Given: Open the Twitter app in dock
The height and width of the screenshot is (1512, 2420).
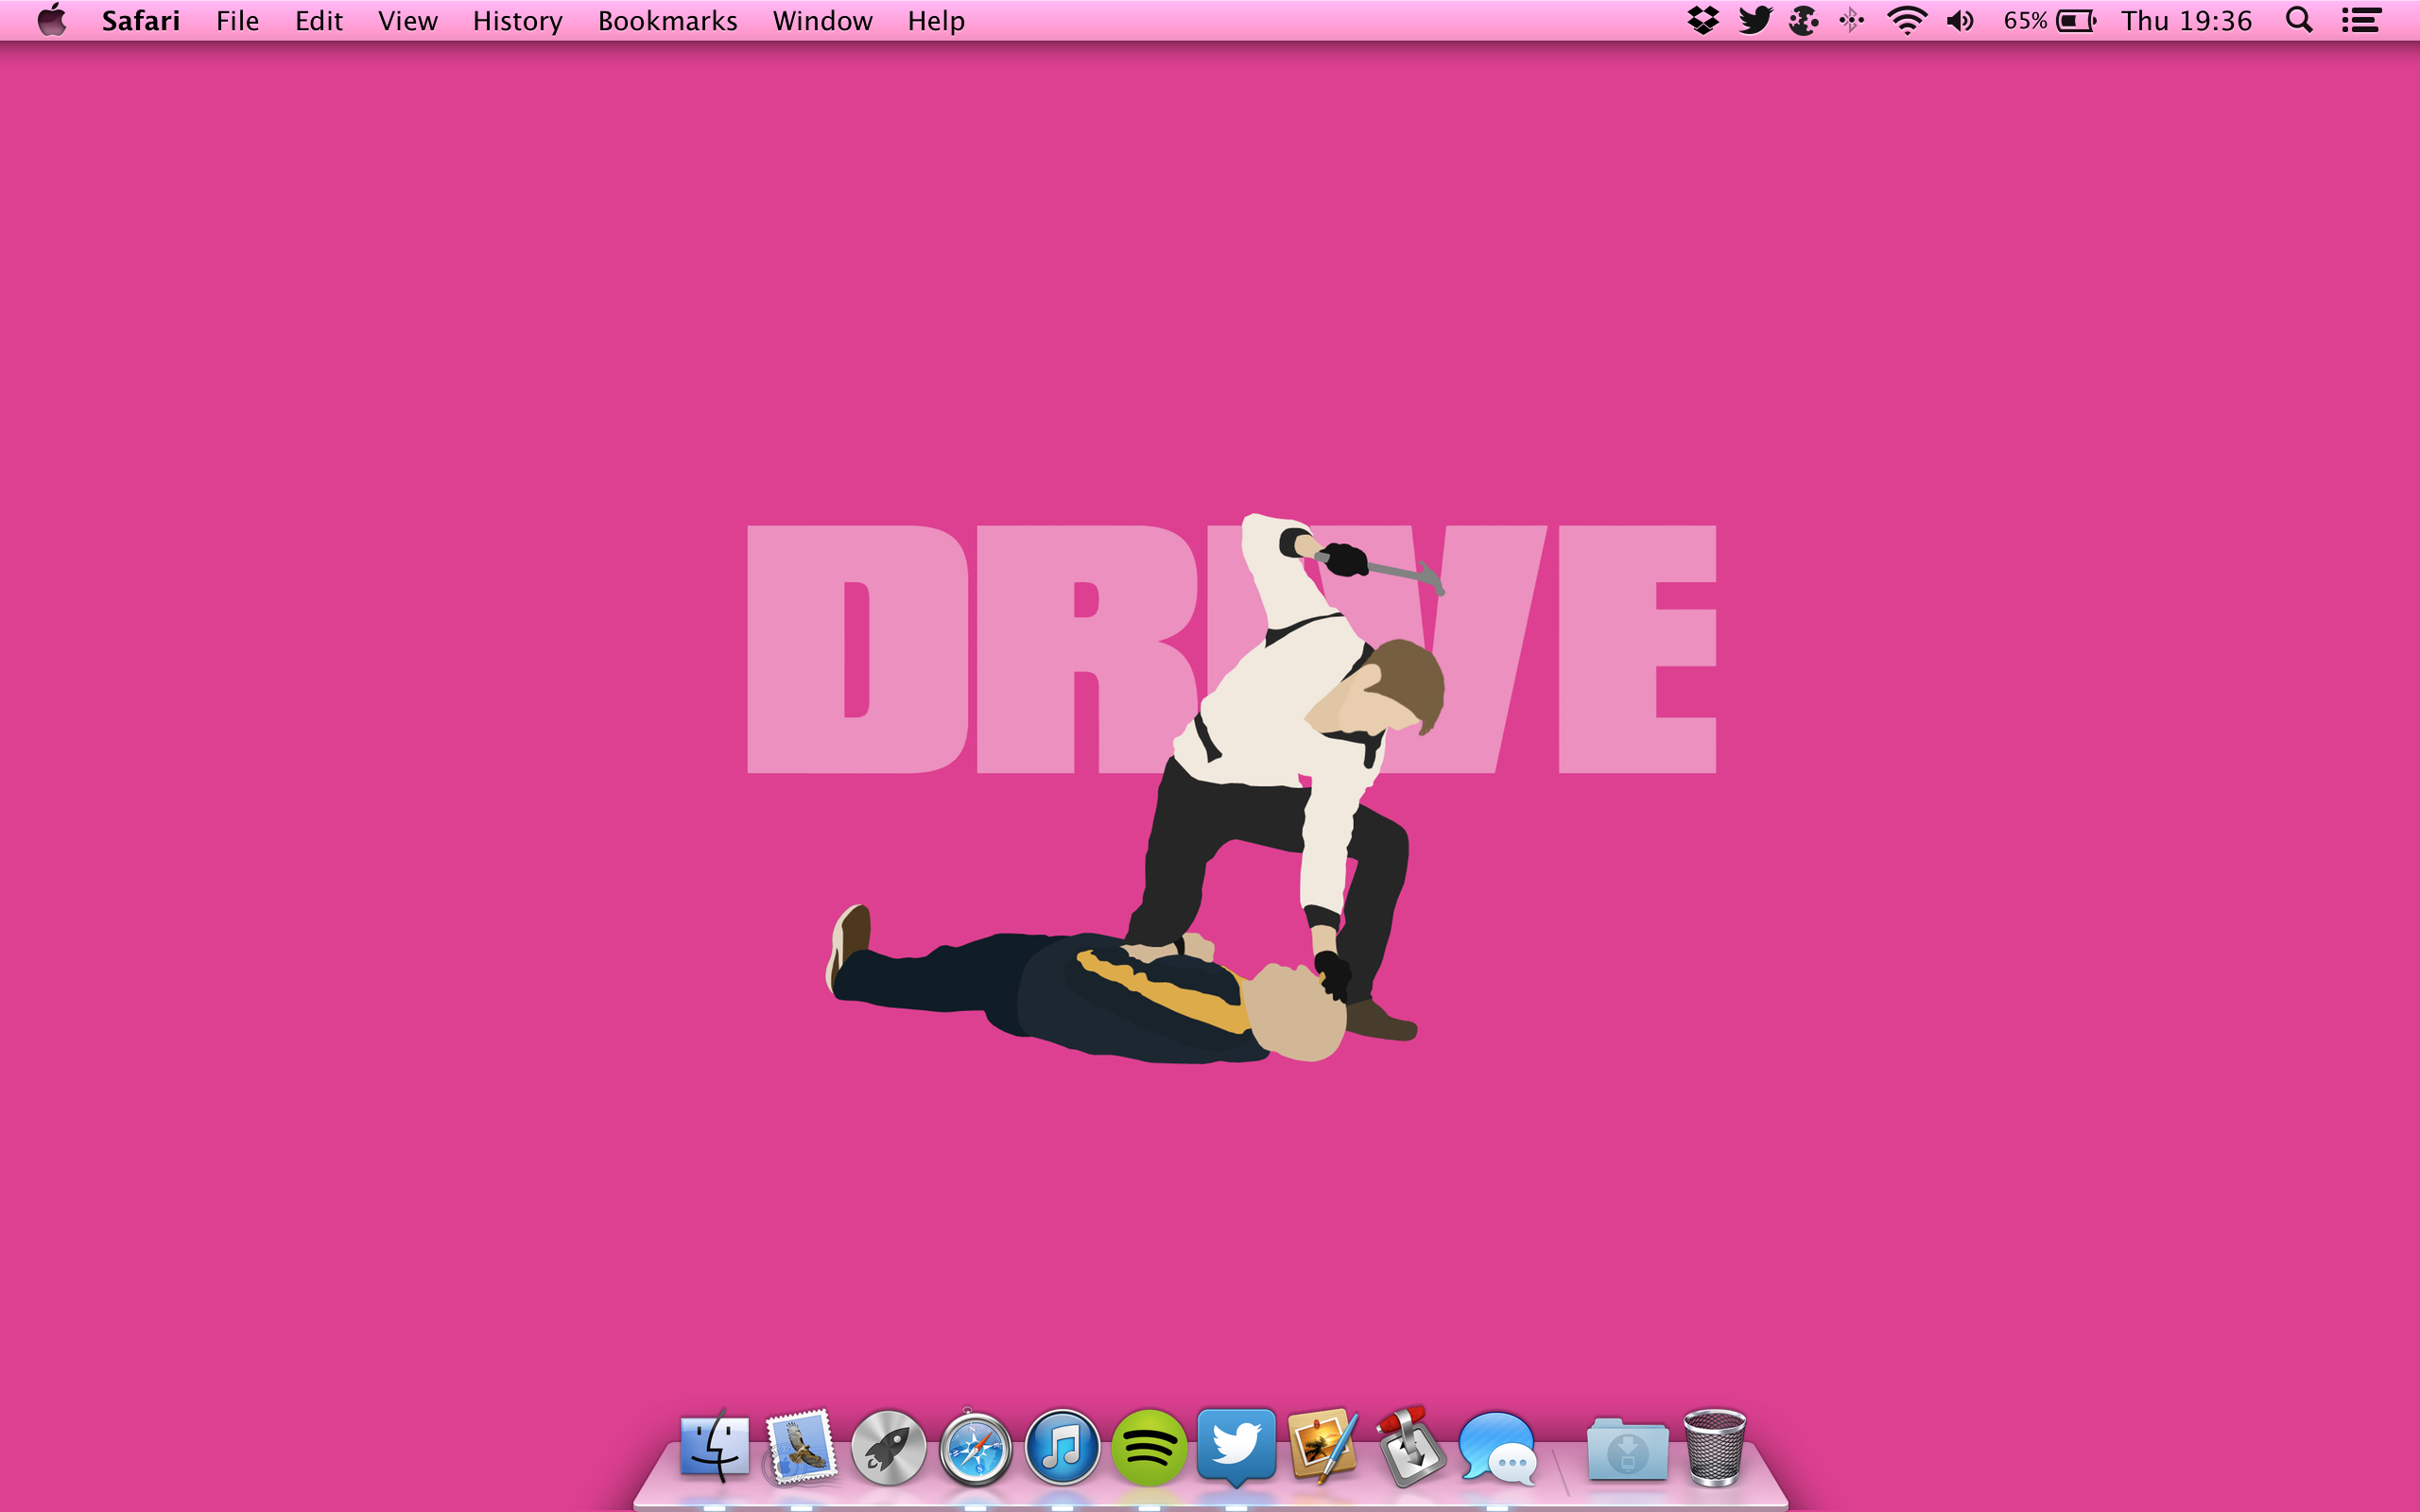Looking at the screenshot, I should pyautogui.click(x=1236, y=1445).
